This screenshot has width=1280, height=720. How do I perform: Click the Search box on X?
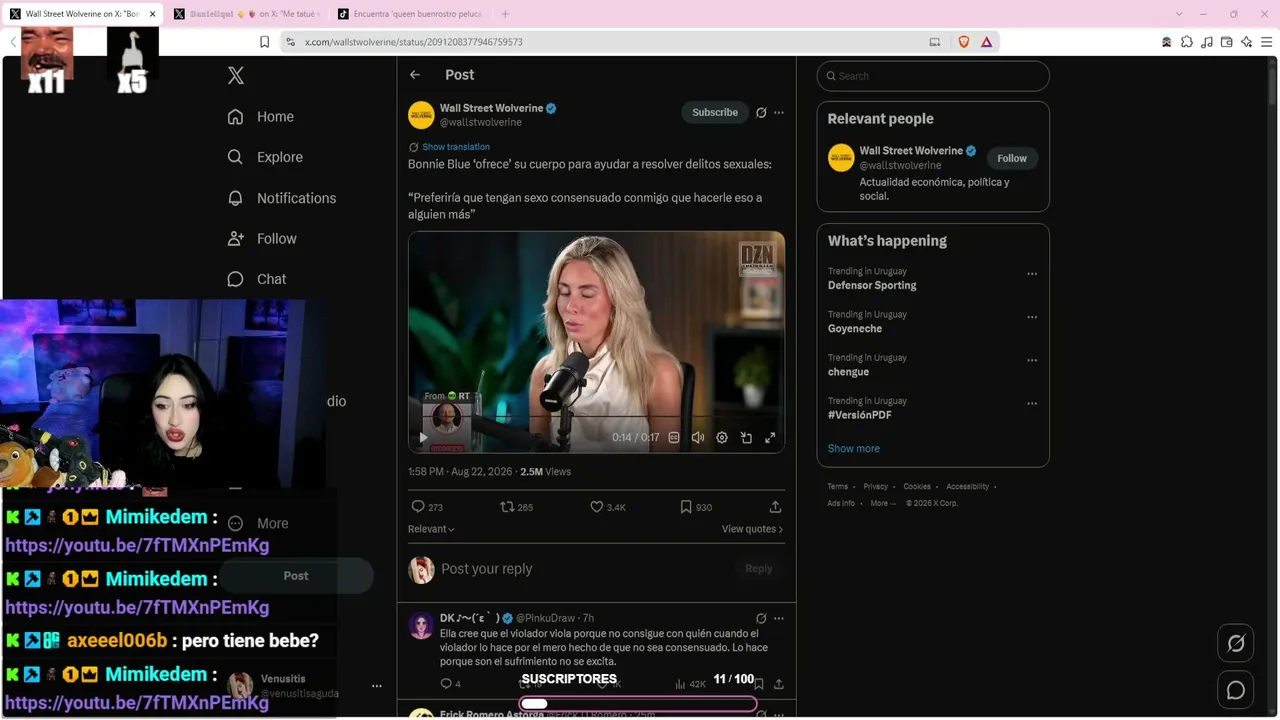933,76
